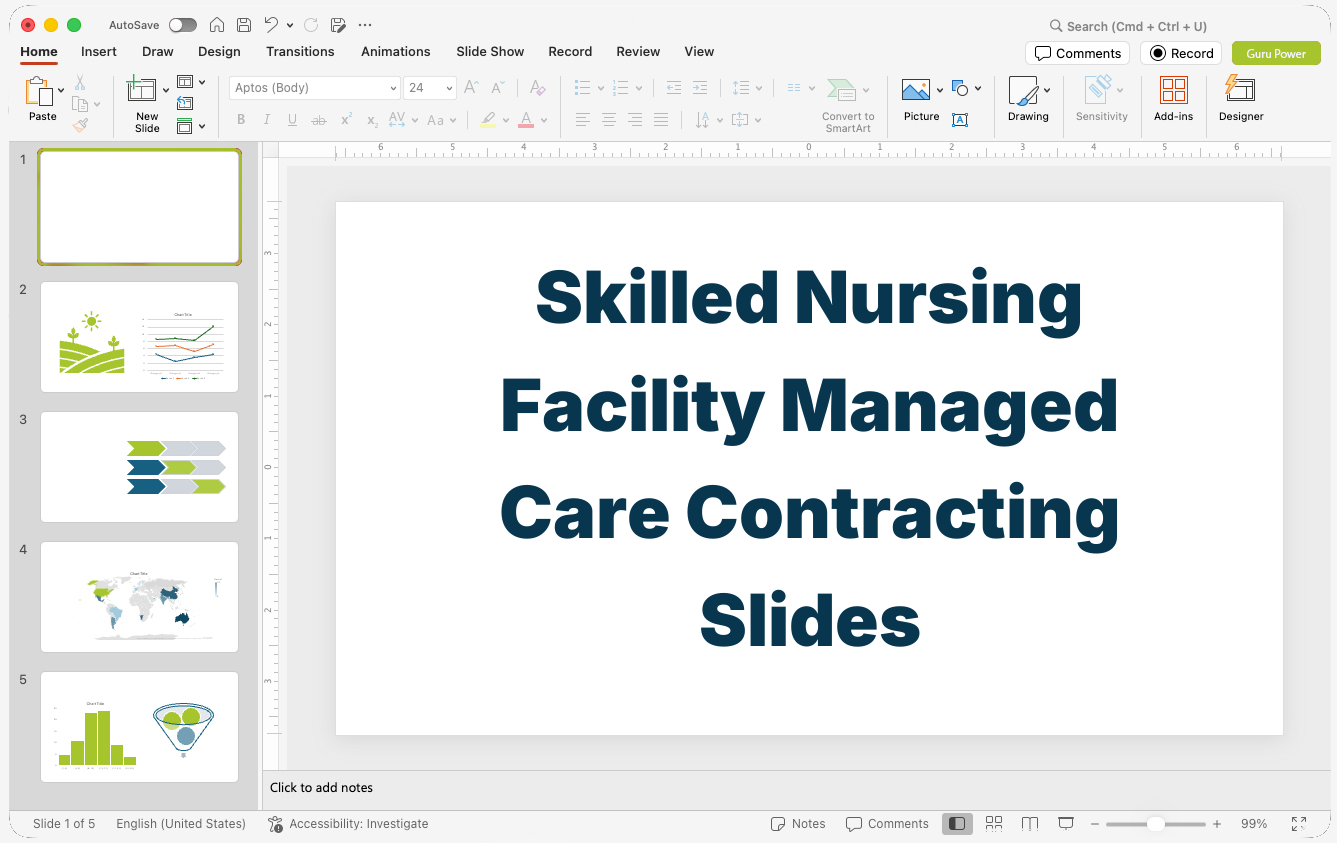Click the Justify text icon
Screen dimensions: 1337x843
[x=661, y=120]
